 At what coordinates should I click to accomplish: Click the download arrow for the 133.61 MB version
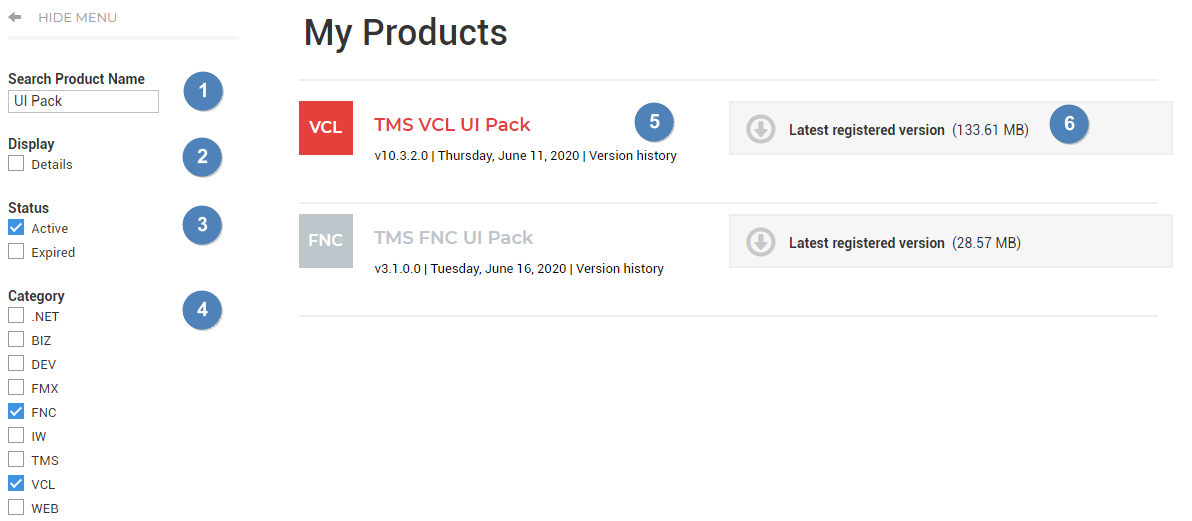(x=760, y=129)
